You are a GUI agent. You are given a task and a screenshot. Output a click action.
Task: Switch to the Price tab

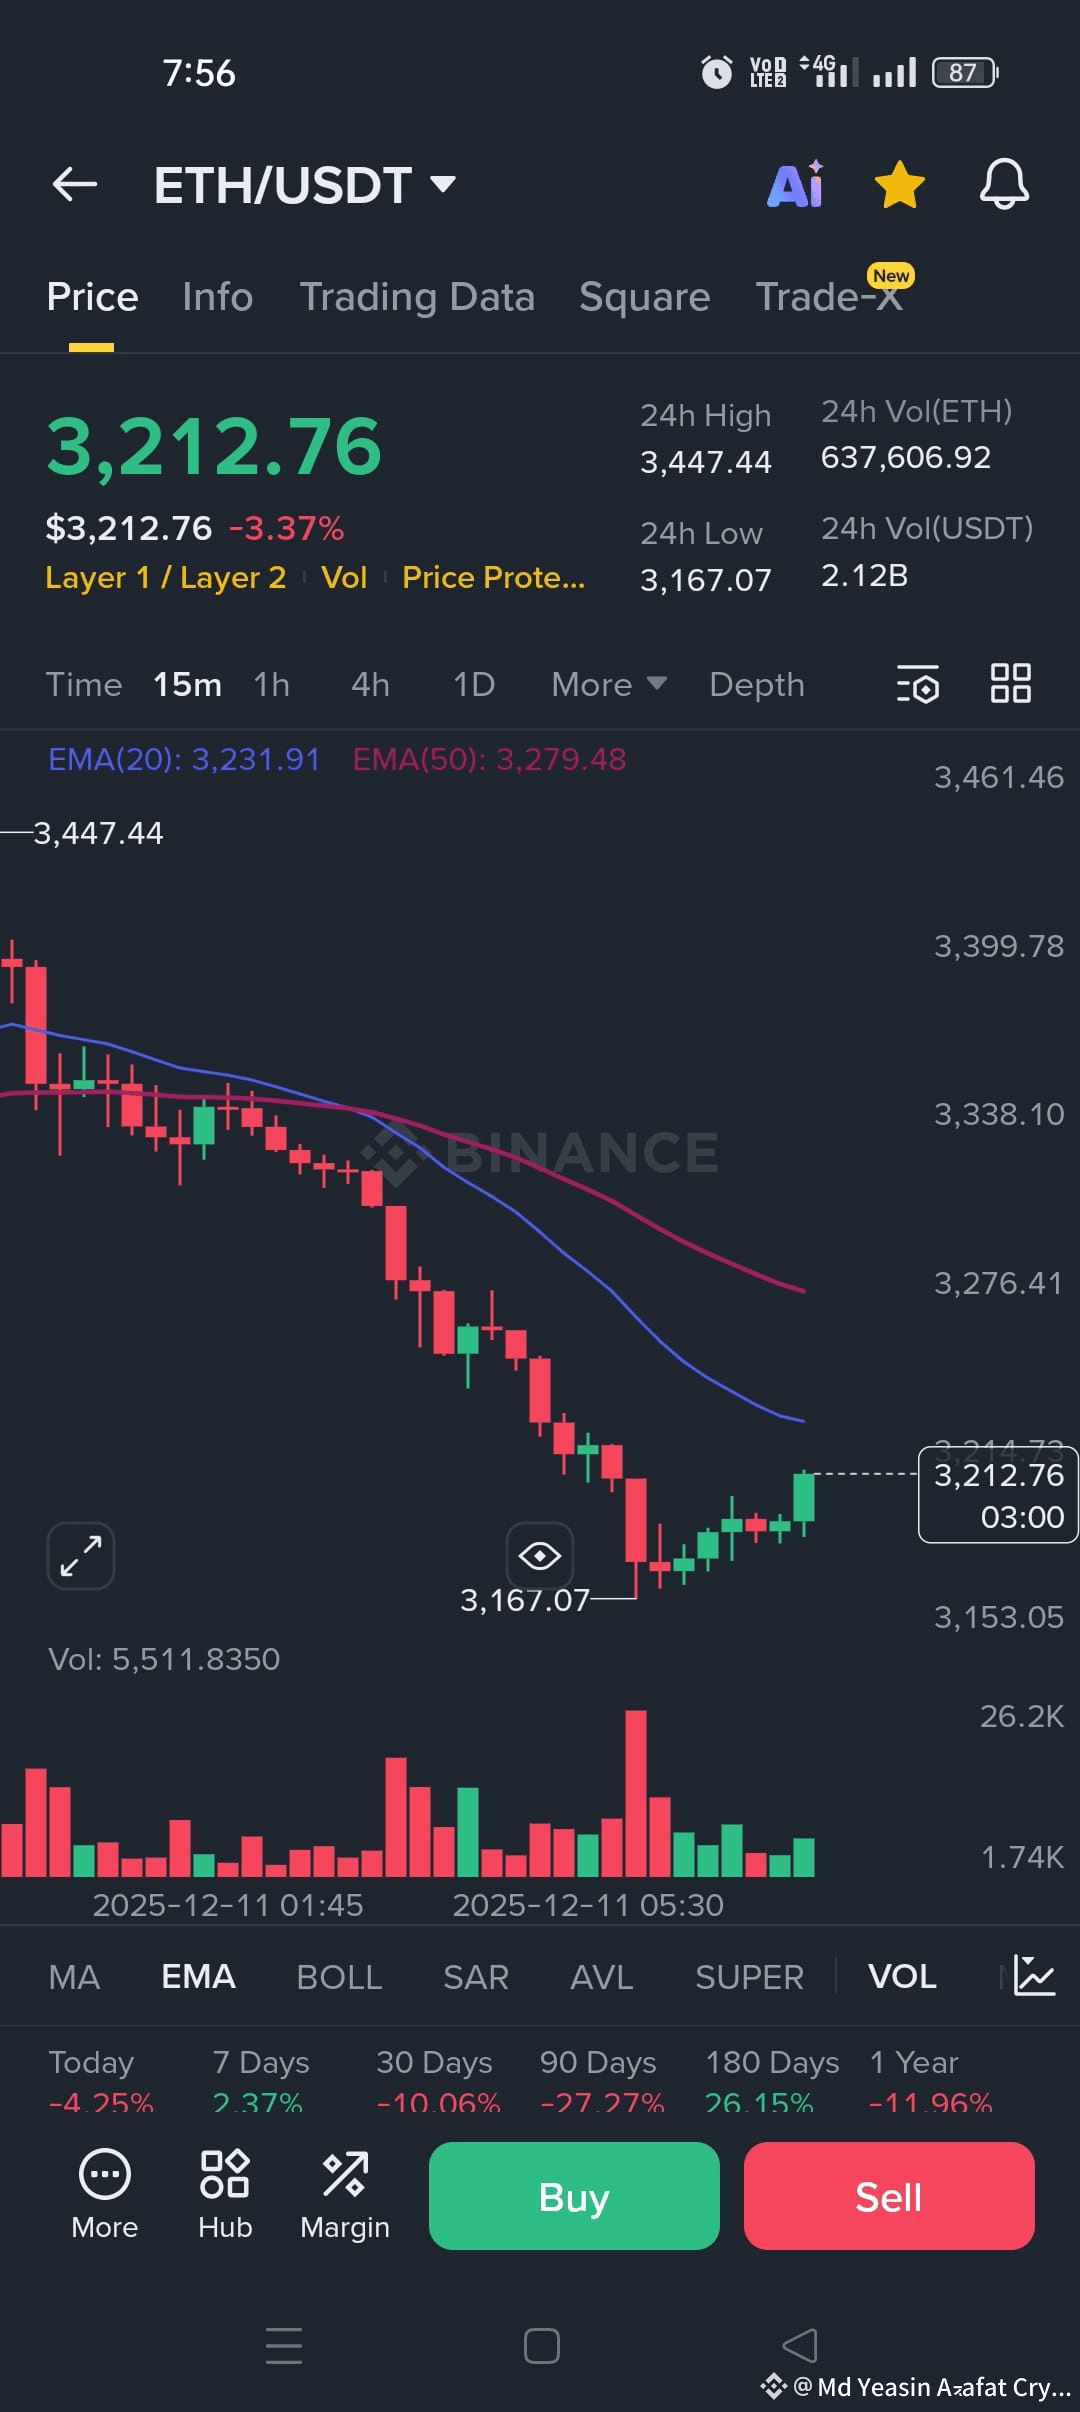tap(92, 297)
